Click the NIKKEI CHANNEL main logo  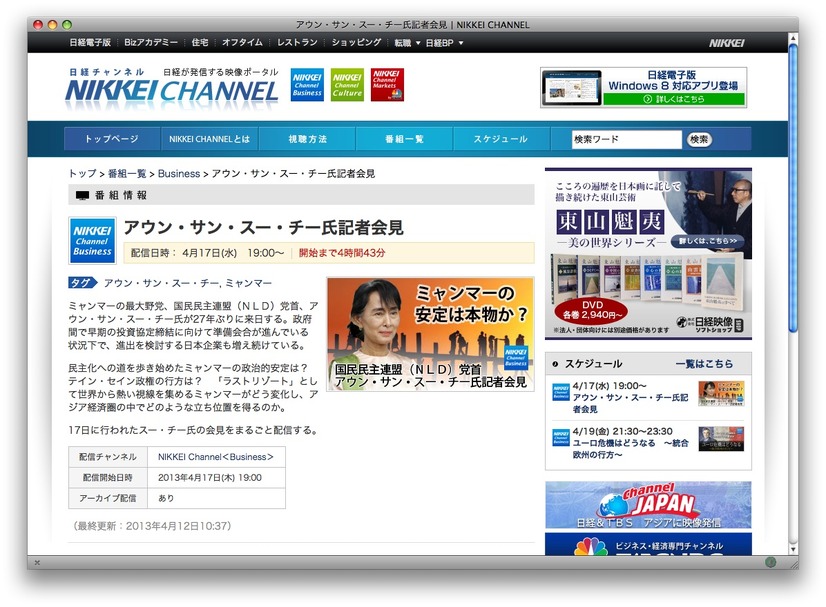(172, 87)
